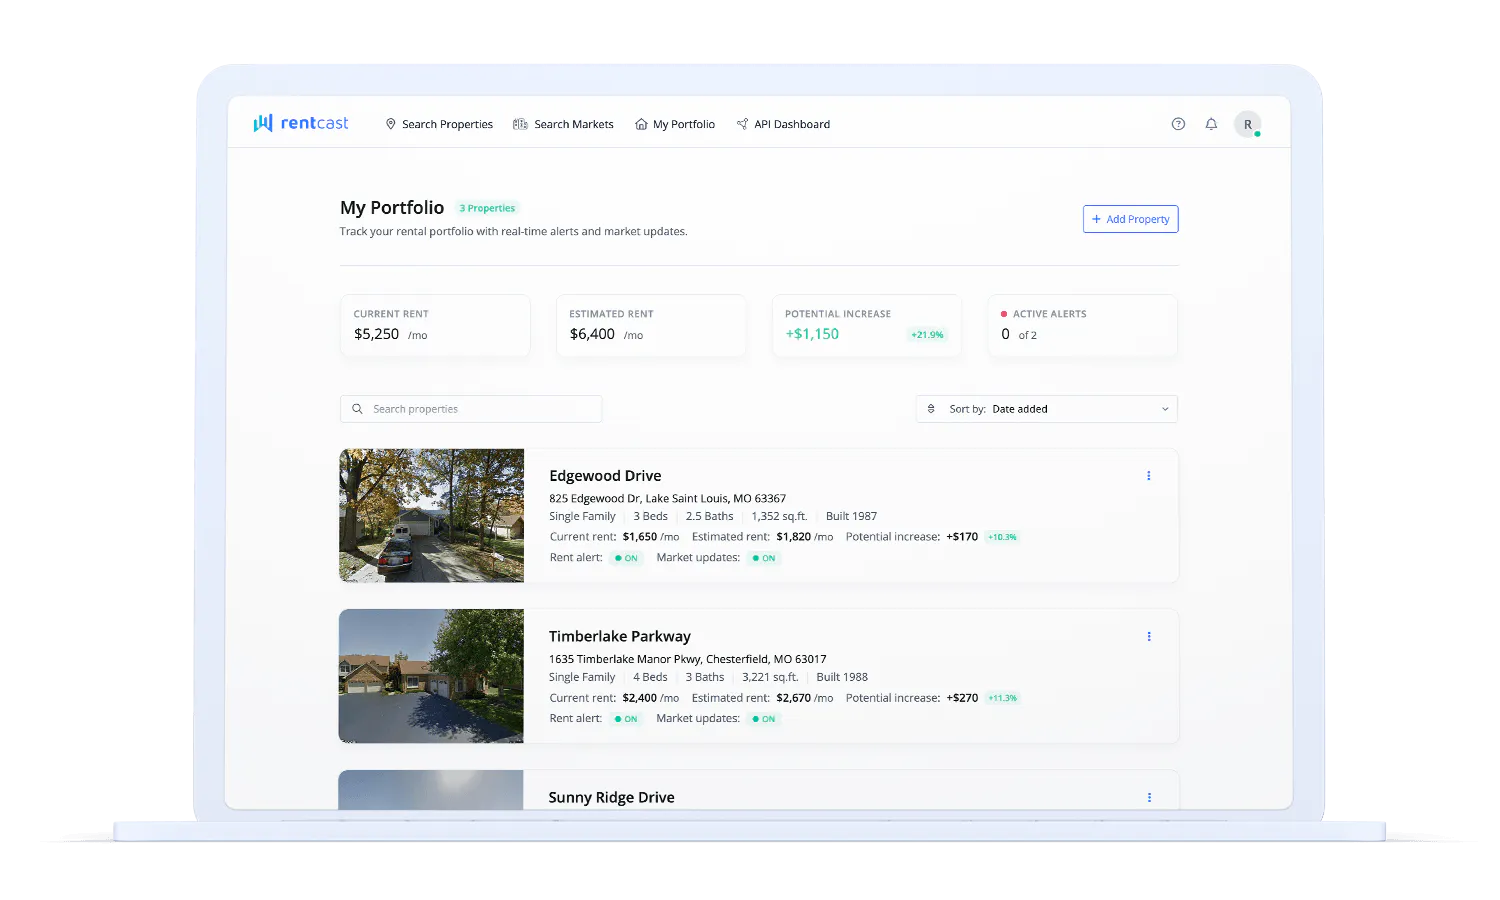Click the help question mark icon
Viewport: 1500px width, 900px height.
[1178, 124]
